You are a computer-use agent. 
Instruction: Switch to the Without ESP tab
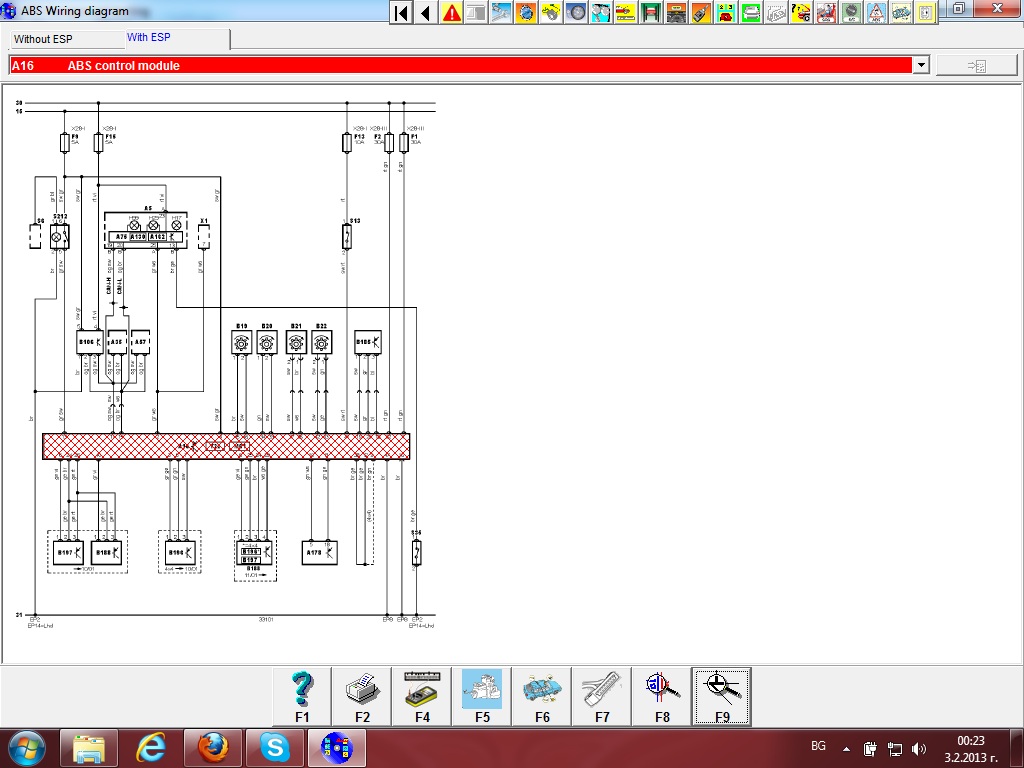(43, 39)
